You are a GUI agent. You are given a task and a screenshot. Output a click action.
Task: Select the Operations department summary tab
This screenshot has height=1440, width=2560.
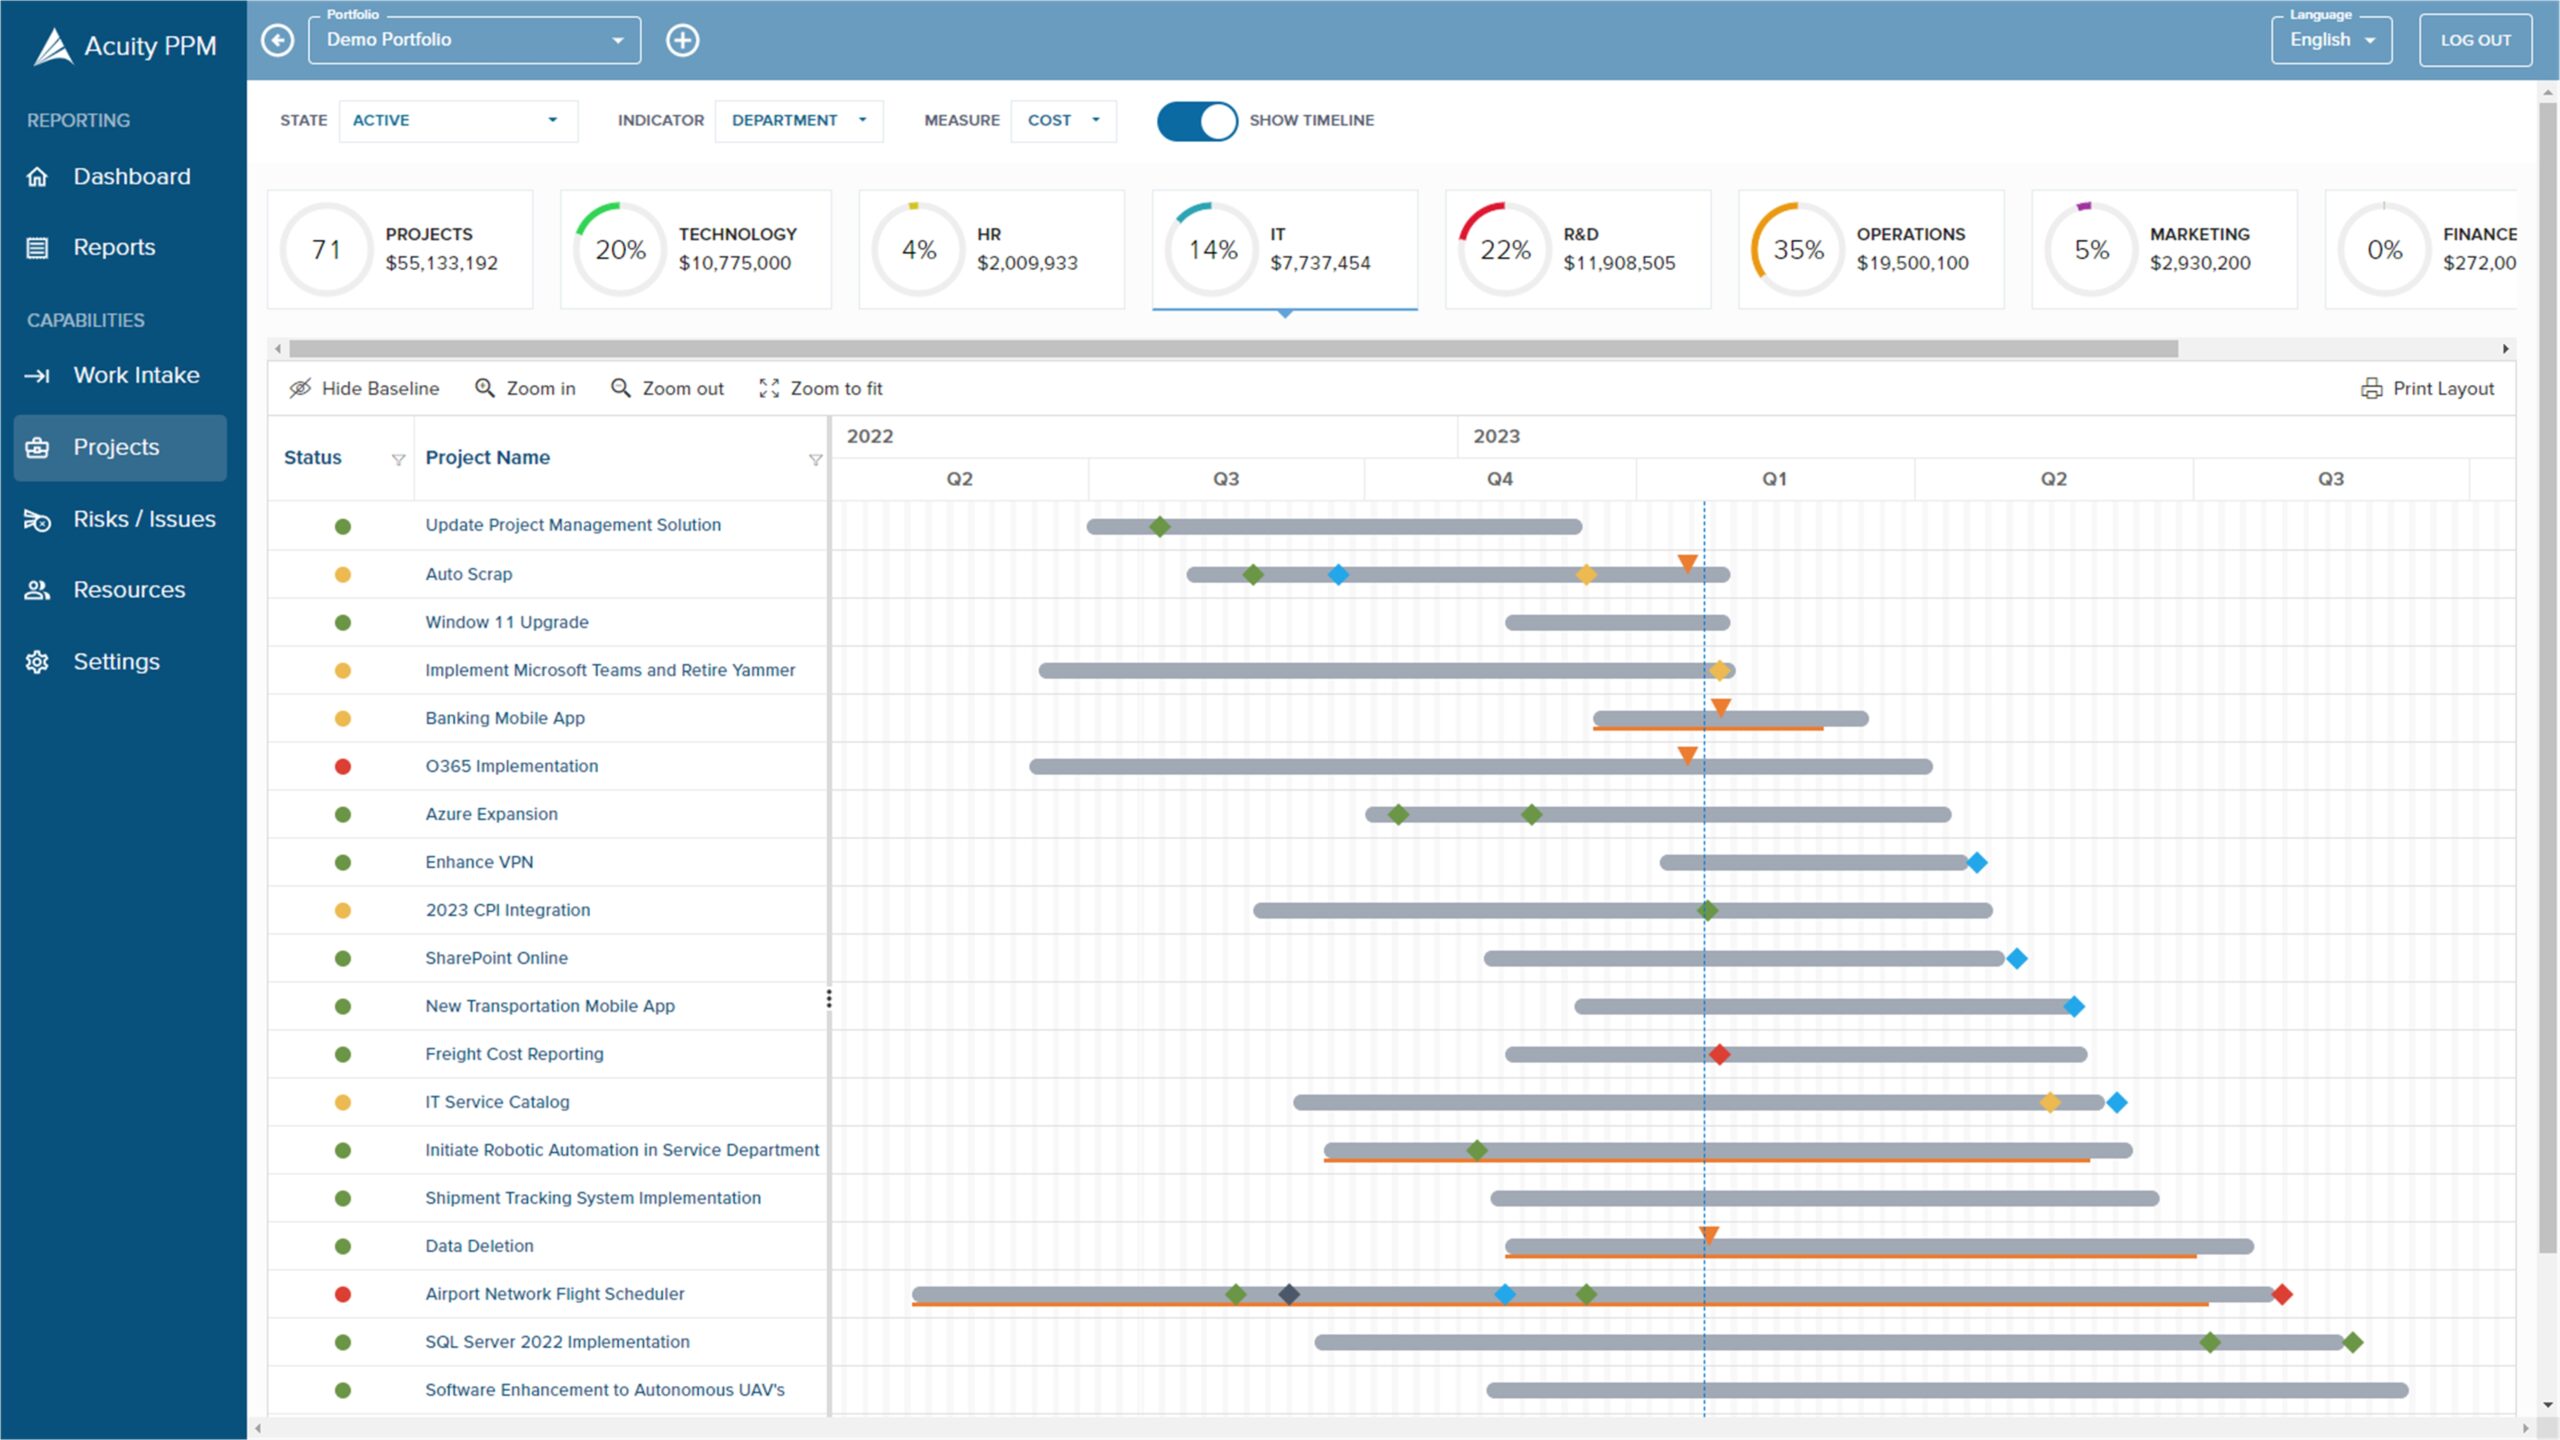[1871, 248]
